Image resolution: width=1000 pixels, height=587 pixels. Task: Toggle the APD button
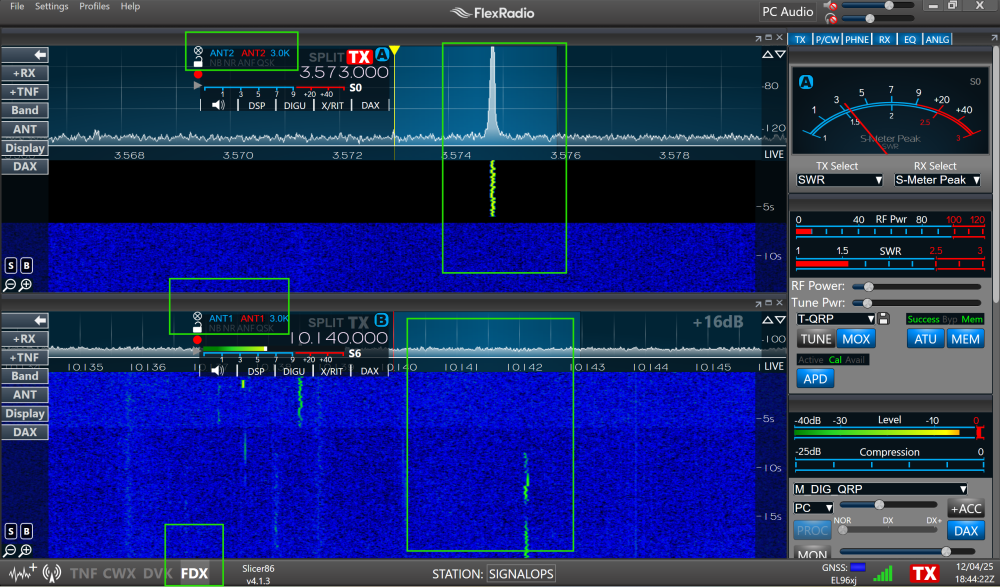click(x=815, y=378)
